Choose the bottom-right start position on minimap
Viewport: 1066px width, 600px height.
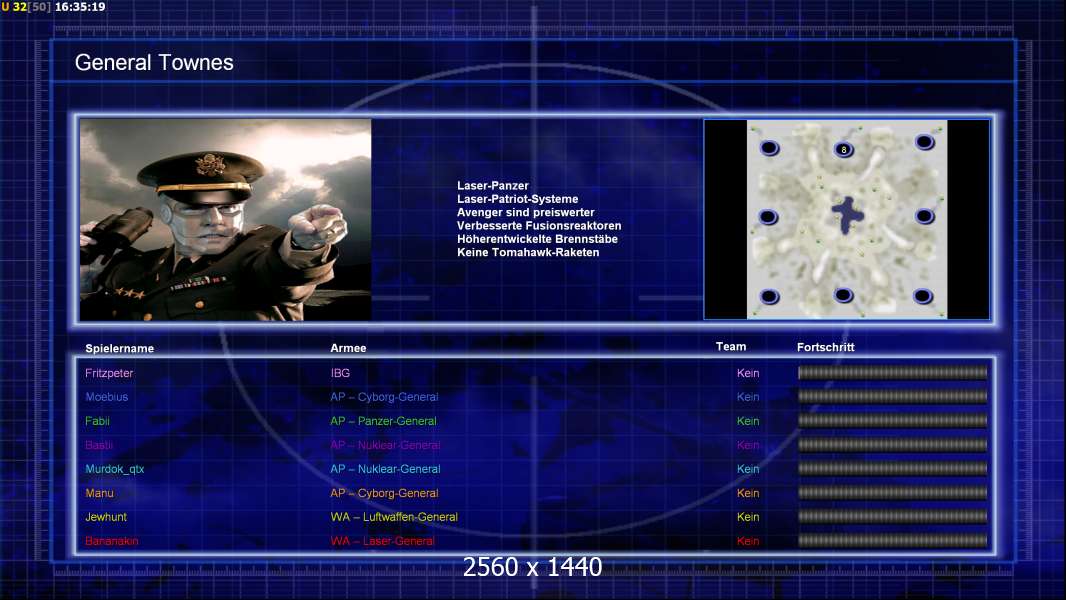(x=922, y=295)
